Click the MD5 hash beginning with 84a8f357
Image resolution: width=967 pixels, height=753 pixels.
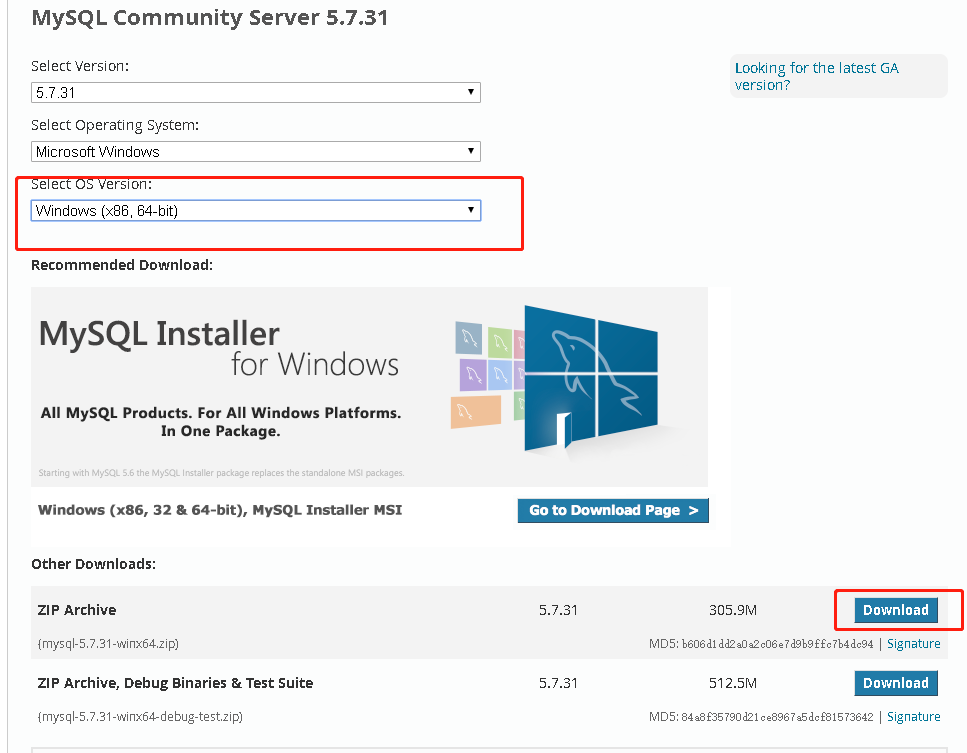(x=777, y=717)
